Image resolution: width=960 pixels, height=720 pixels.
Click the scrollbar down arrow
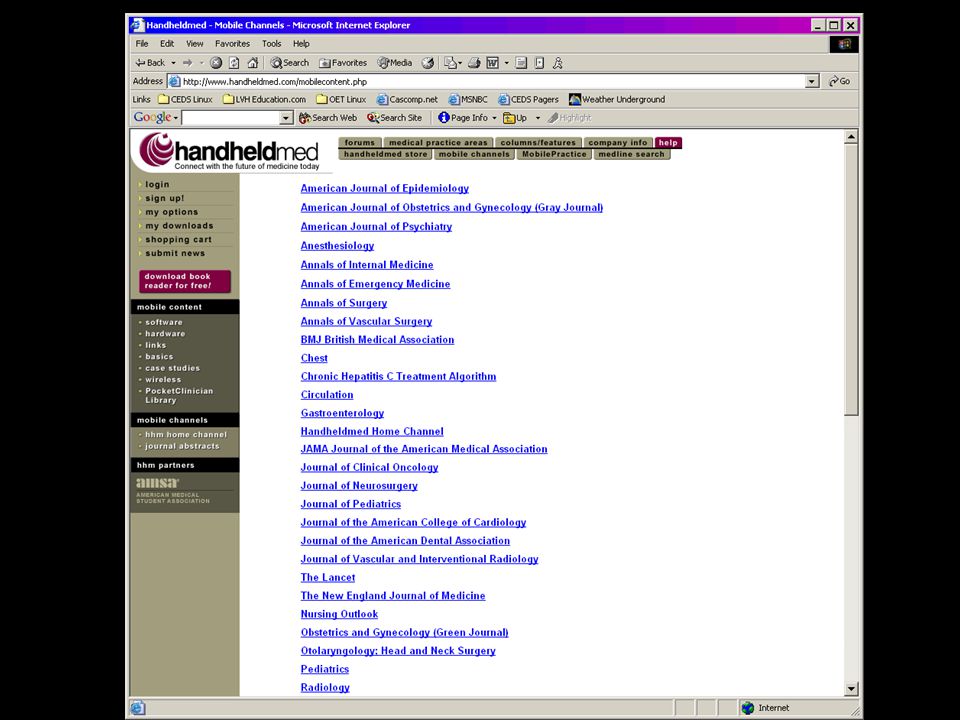[851, 689]
